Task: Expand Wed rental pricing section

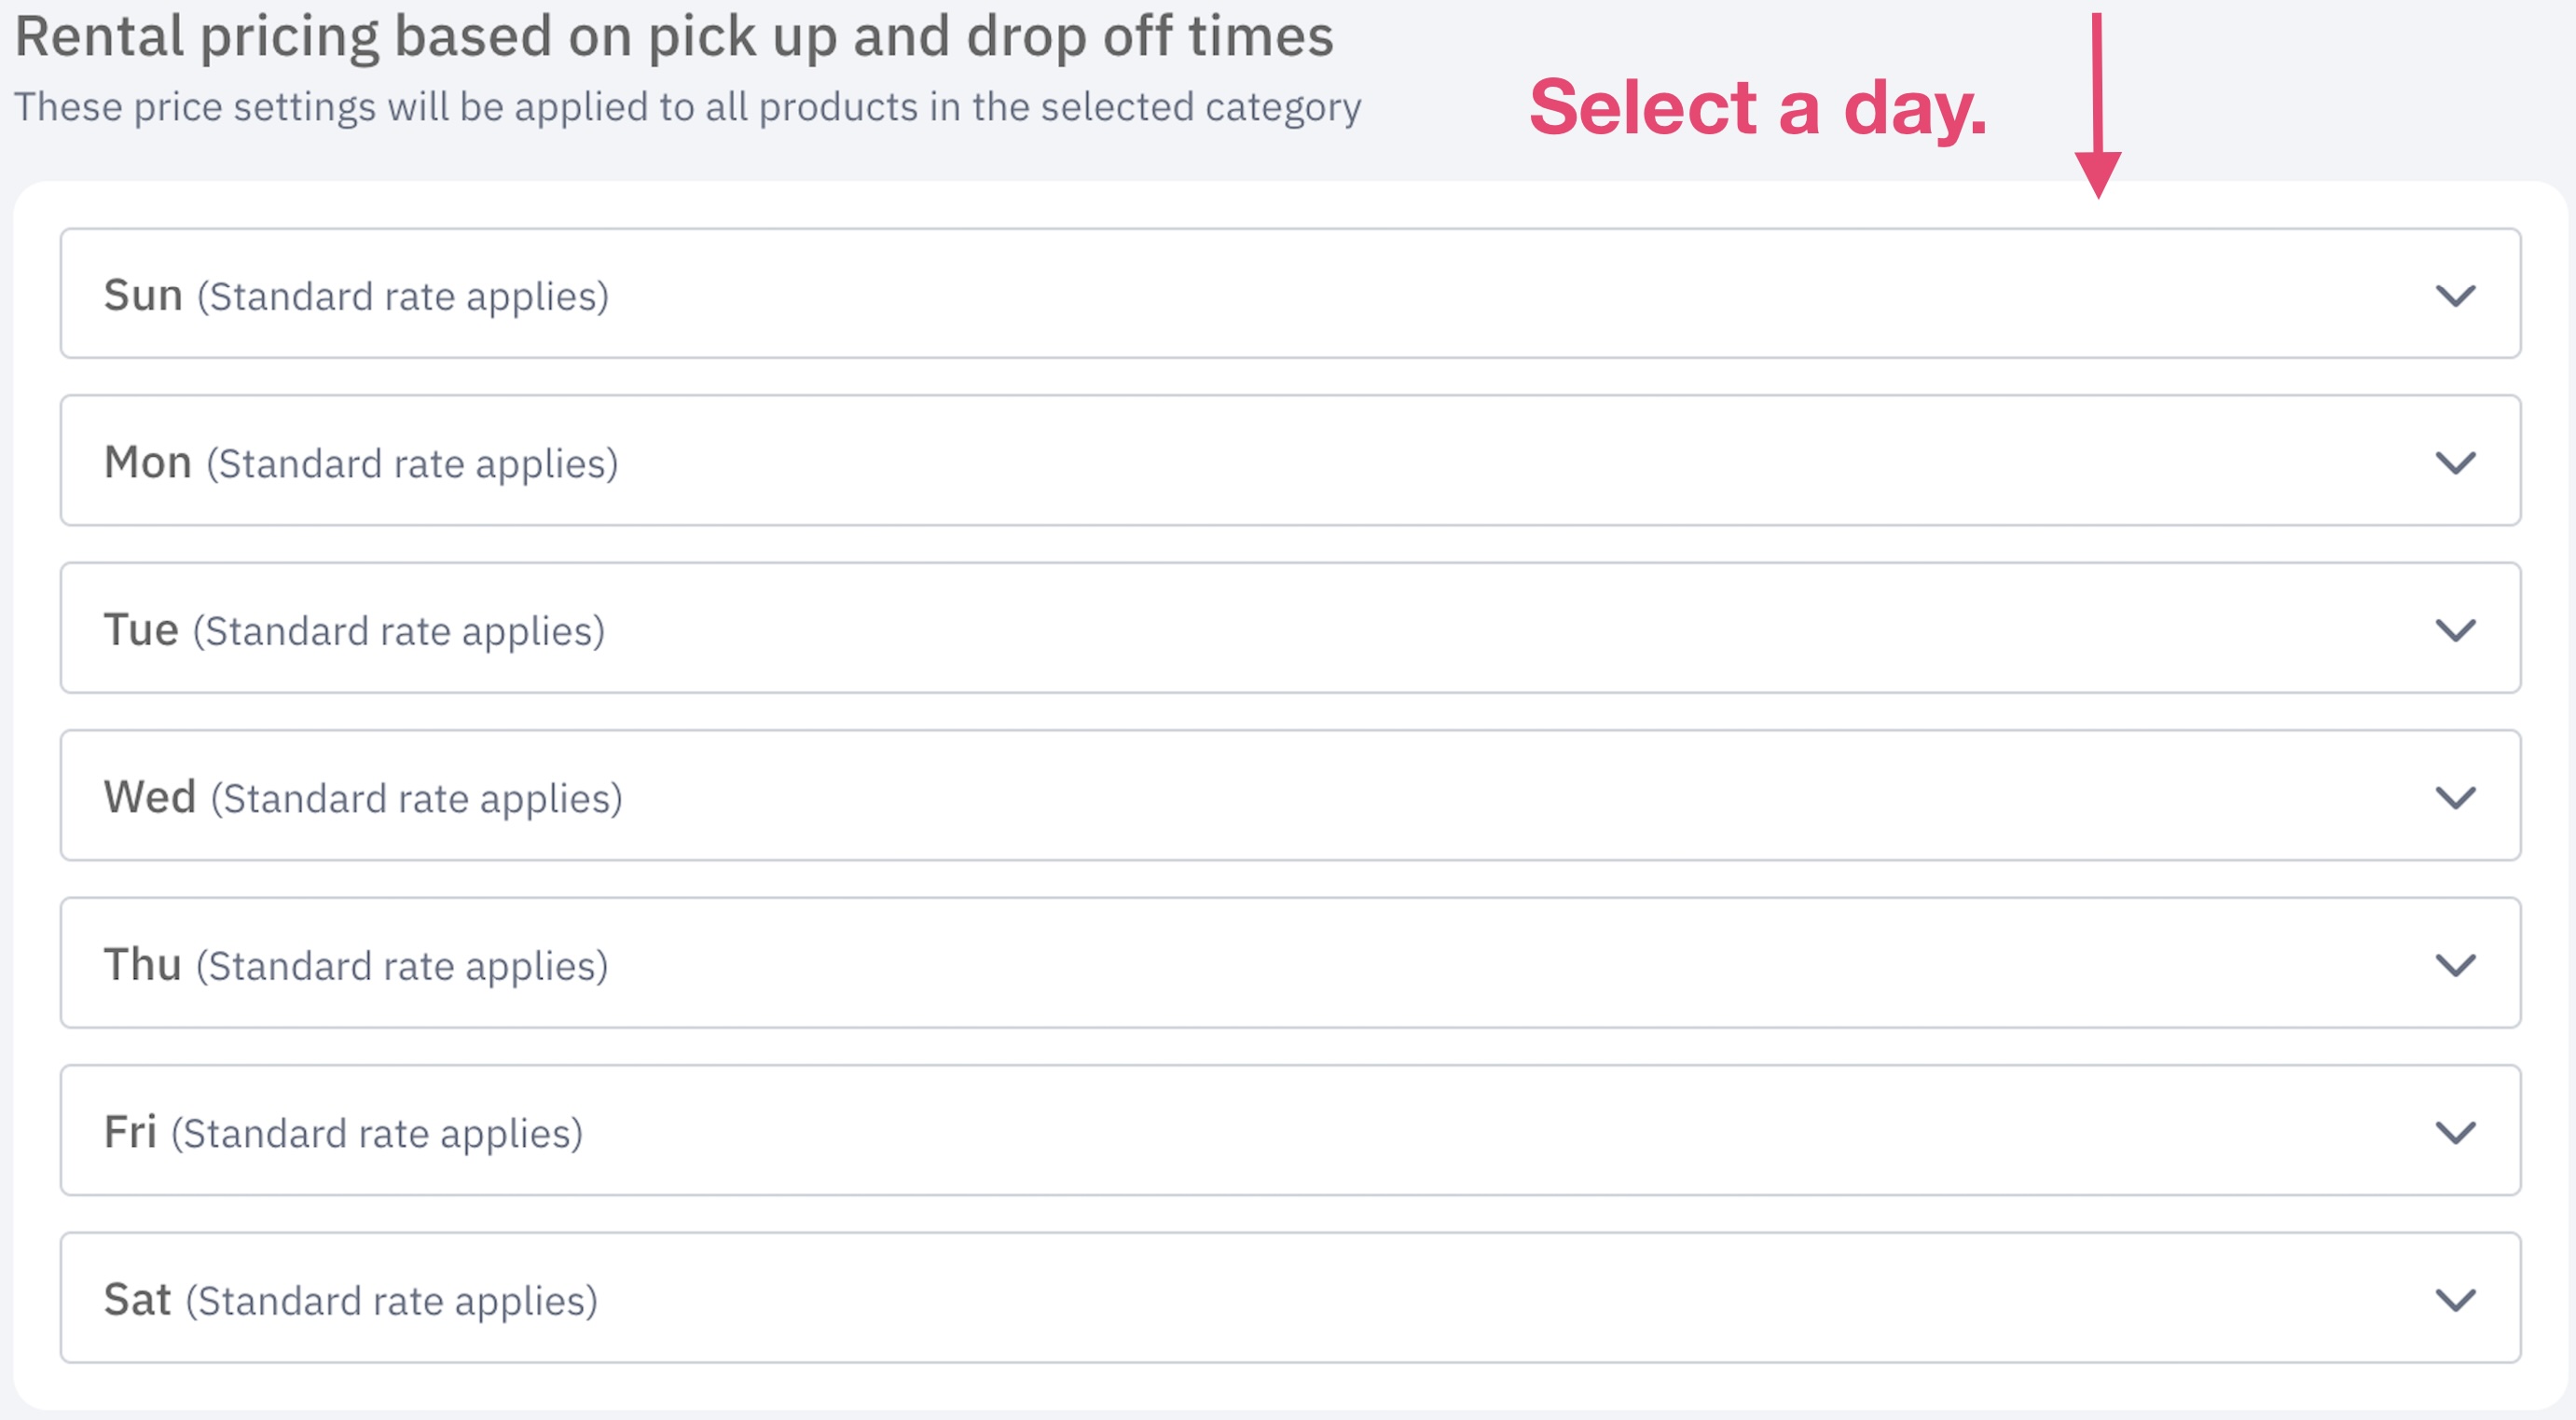Action: coord(1290,795)
